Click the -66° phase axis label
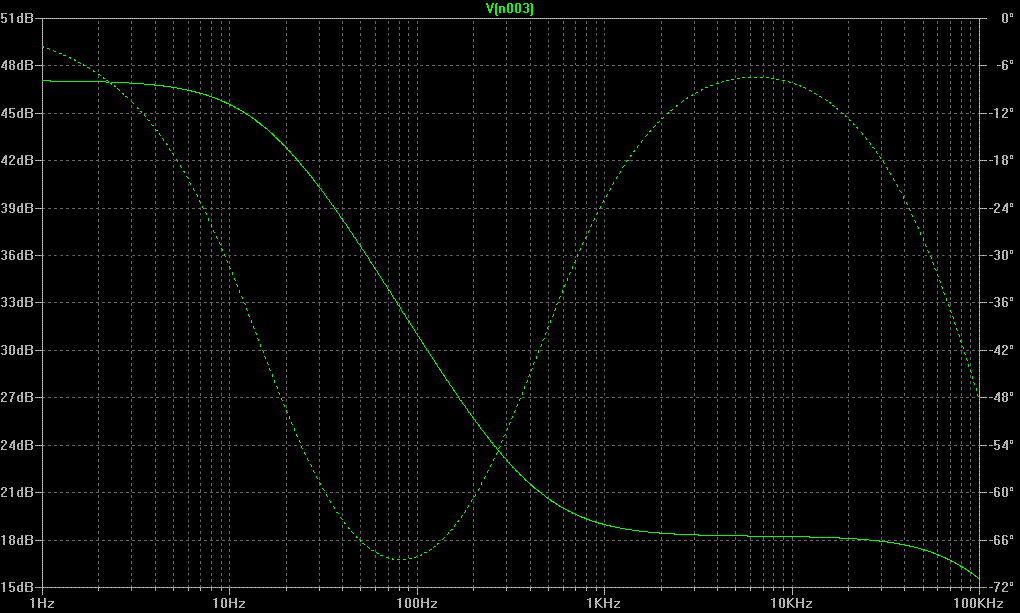The width and height of the screenshot is (1020, 613). point(1002,540)
